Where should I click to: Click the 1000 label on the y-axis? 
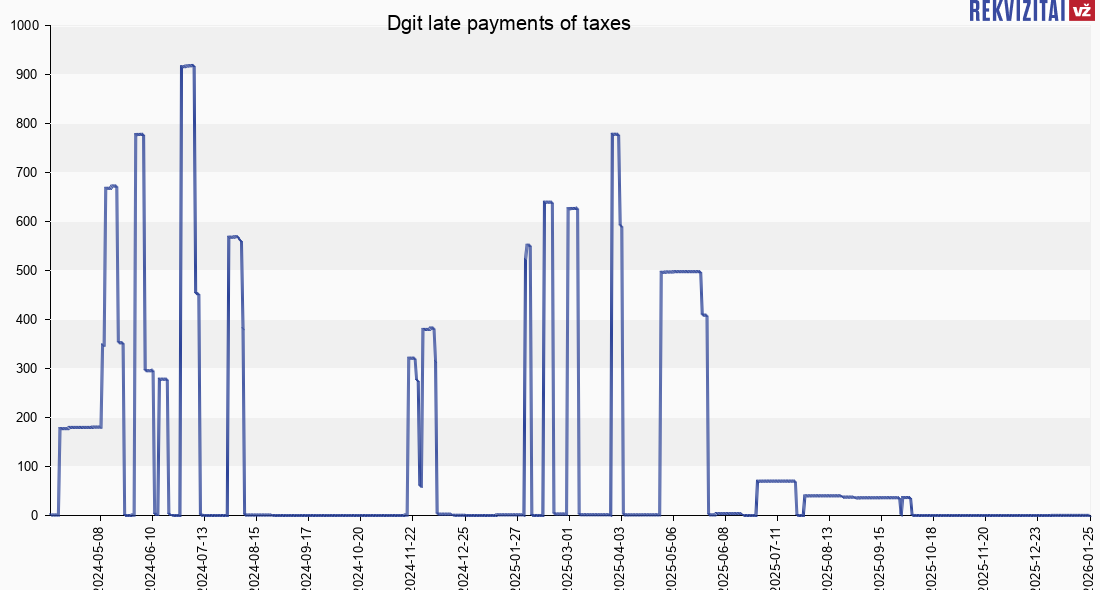click(23, 26)
